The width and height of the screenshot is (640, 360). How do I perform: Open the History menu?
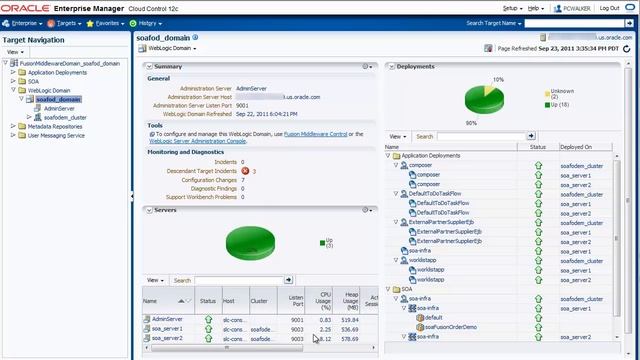[146, 24]
